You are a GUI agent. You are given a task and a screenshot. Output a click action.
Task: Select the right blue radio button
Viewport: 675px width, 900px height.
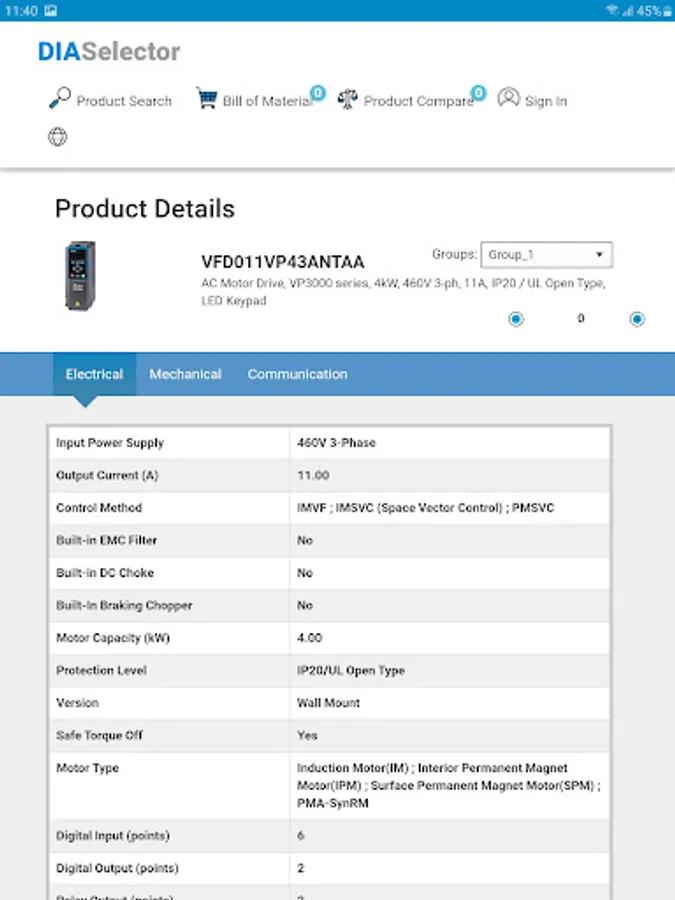click(637, 318)
